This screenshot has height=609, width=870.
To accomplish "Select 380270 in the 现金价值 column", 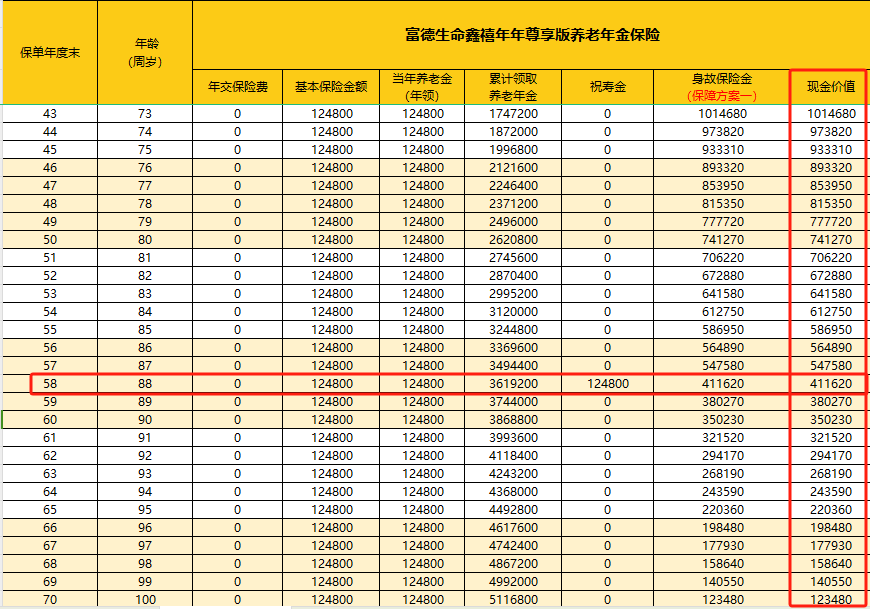I will (830, 402).
